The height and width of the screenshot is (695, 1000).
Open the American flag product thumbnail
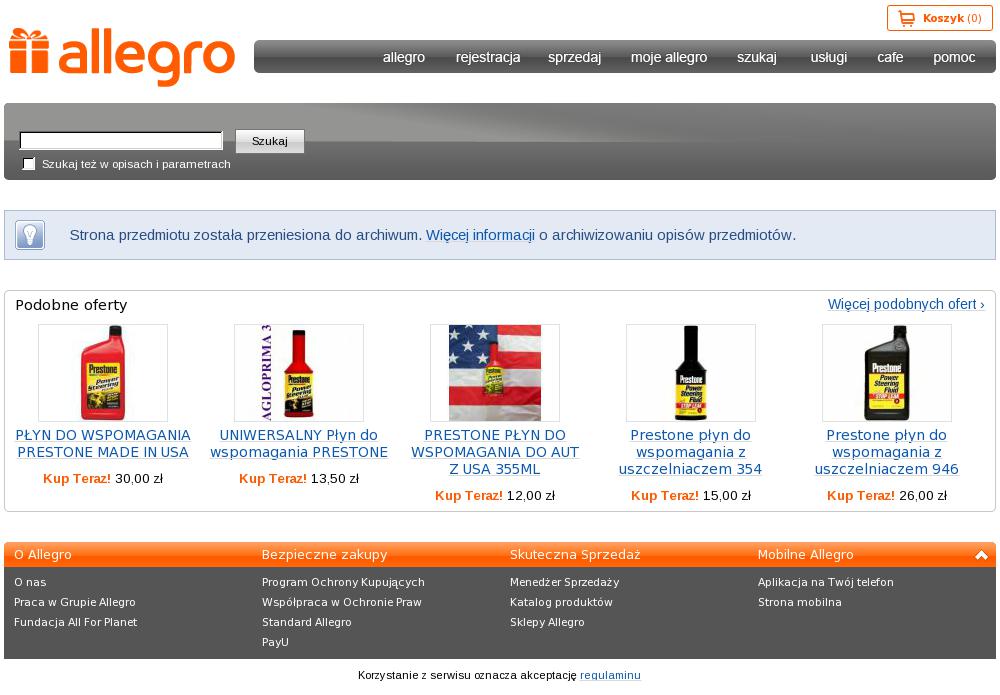[x=495, y=373]
